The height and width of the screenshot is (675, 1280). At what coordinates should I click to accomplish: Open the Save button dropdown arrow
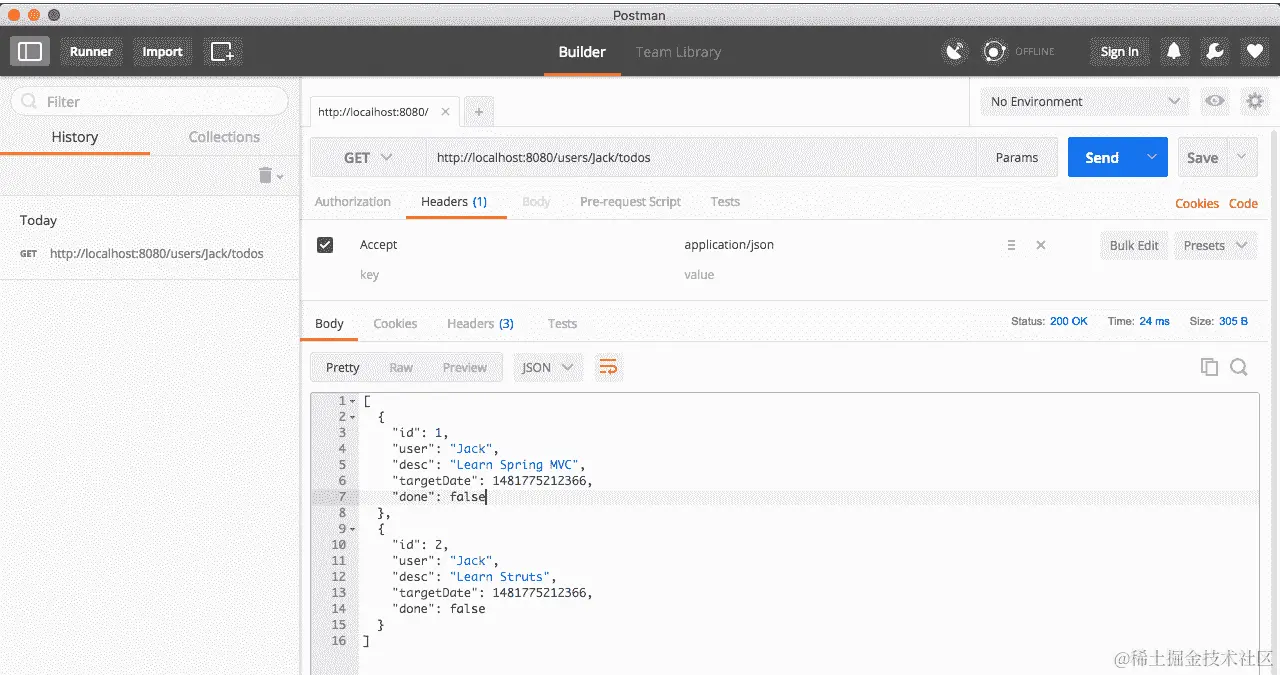(1242, 158)
